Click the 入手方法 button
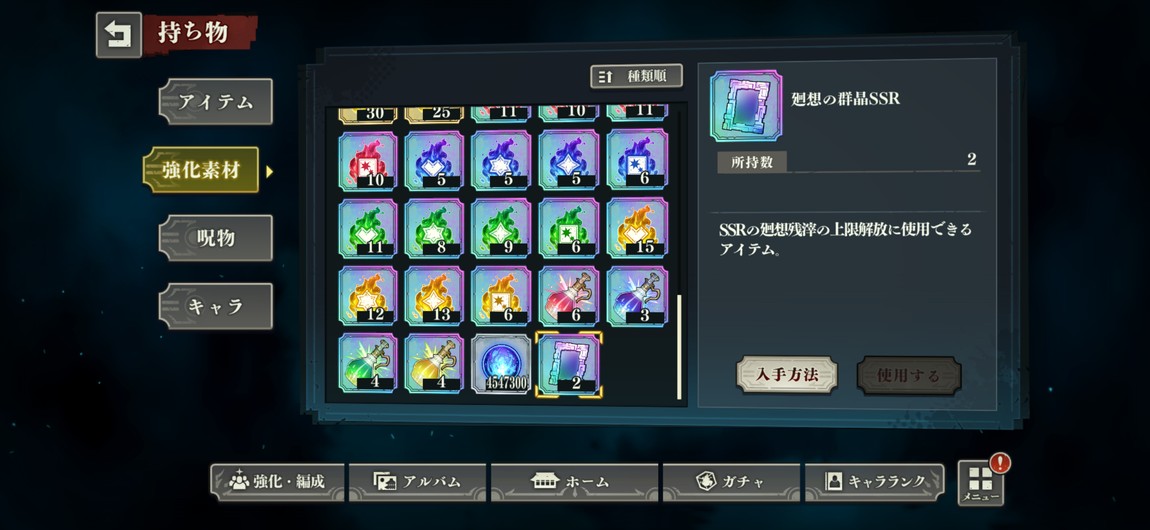The image size is (1150, 530). (x=787, y=375)
